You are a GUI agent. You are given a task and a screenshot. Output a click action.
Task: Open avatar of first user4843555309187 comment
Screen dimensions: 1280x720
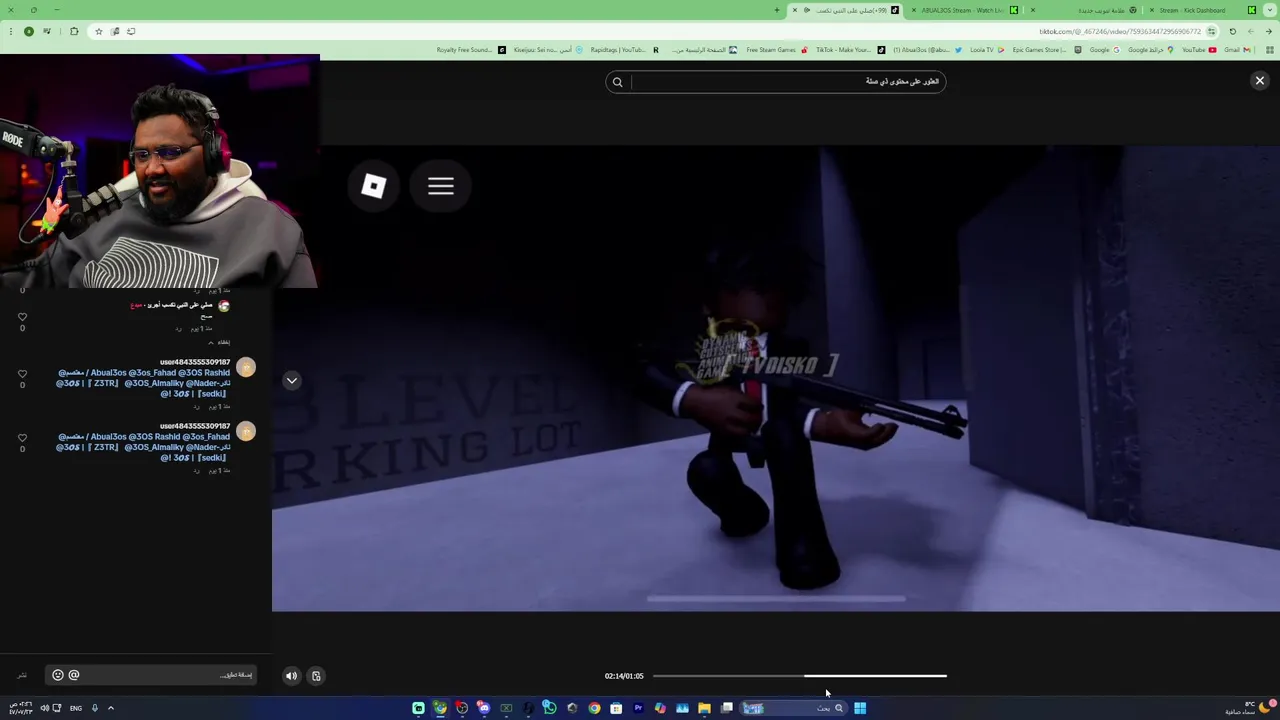tap(246, 368)
